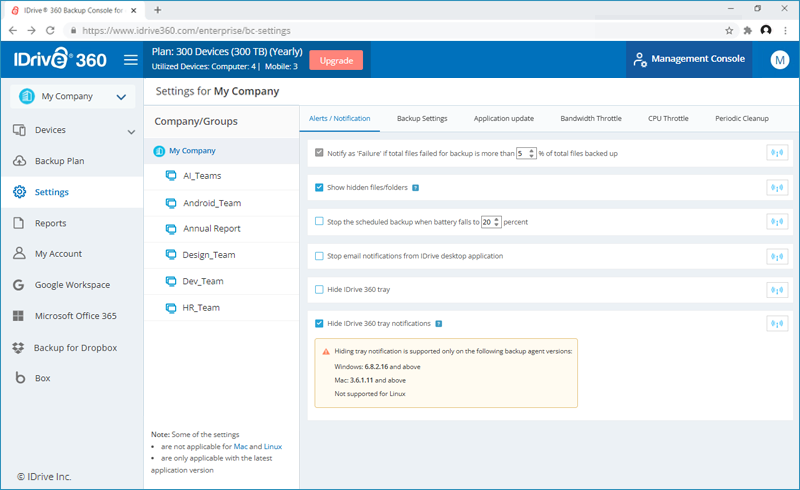
Task: Enable Hide IDrive 360 tray checkbox
Action: (319, 290)
